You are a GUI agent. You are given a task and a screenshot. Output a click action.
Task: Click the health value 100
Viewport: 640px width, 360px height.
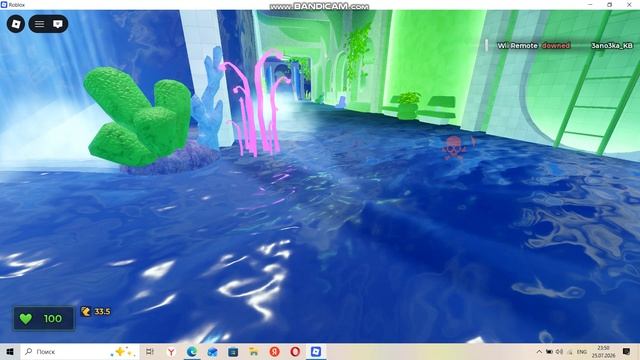[x=53, y=319]
